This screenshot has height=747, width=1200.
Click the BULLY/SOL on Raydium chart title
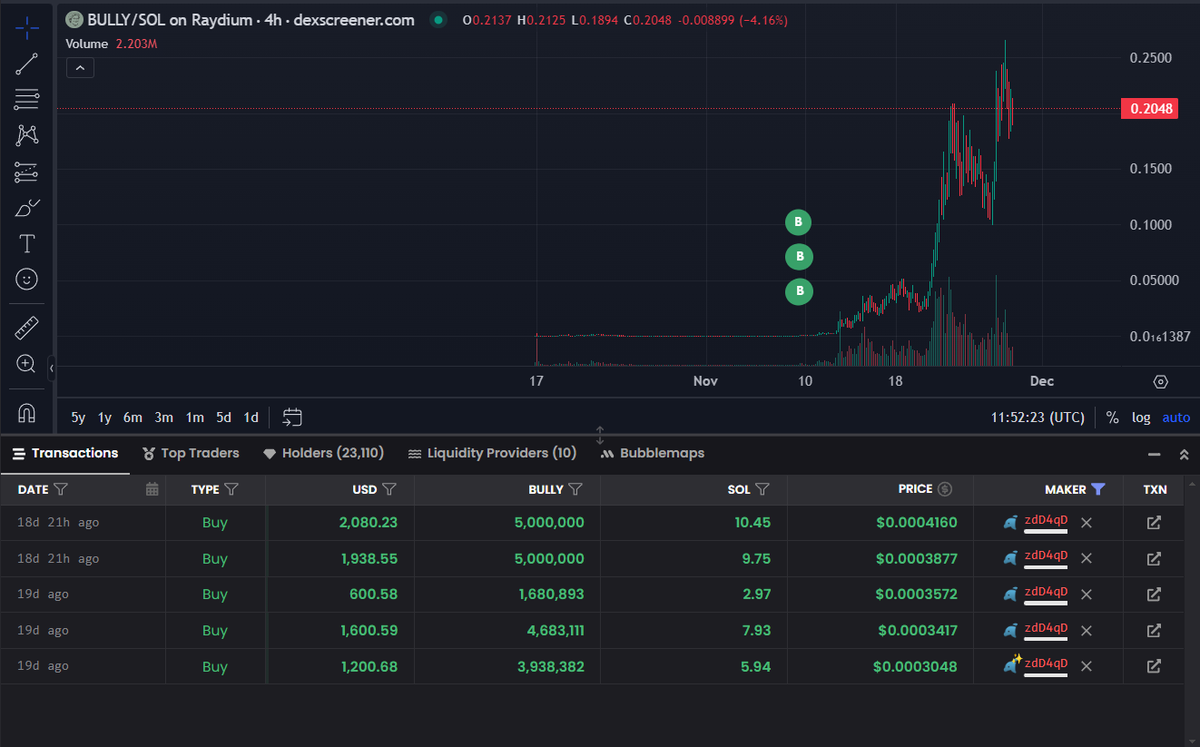pyautogui.click(x=251, y=20)
